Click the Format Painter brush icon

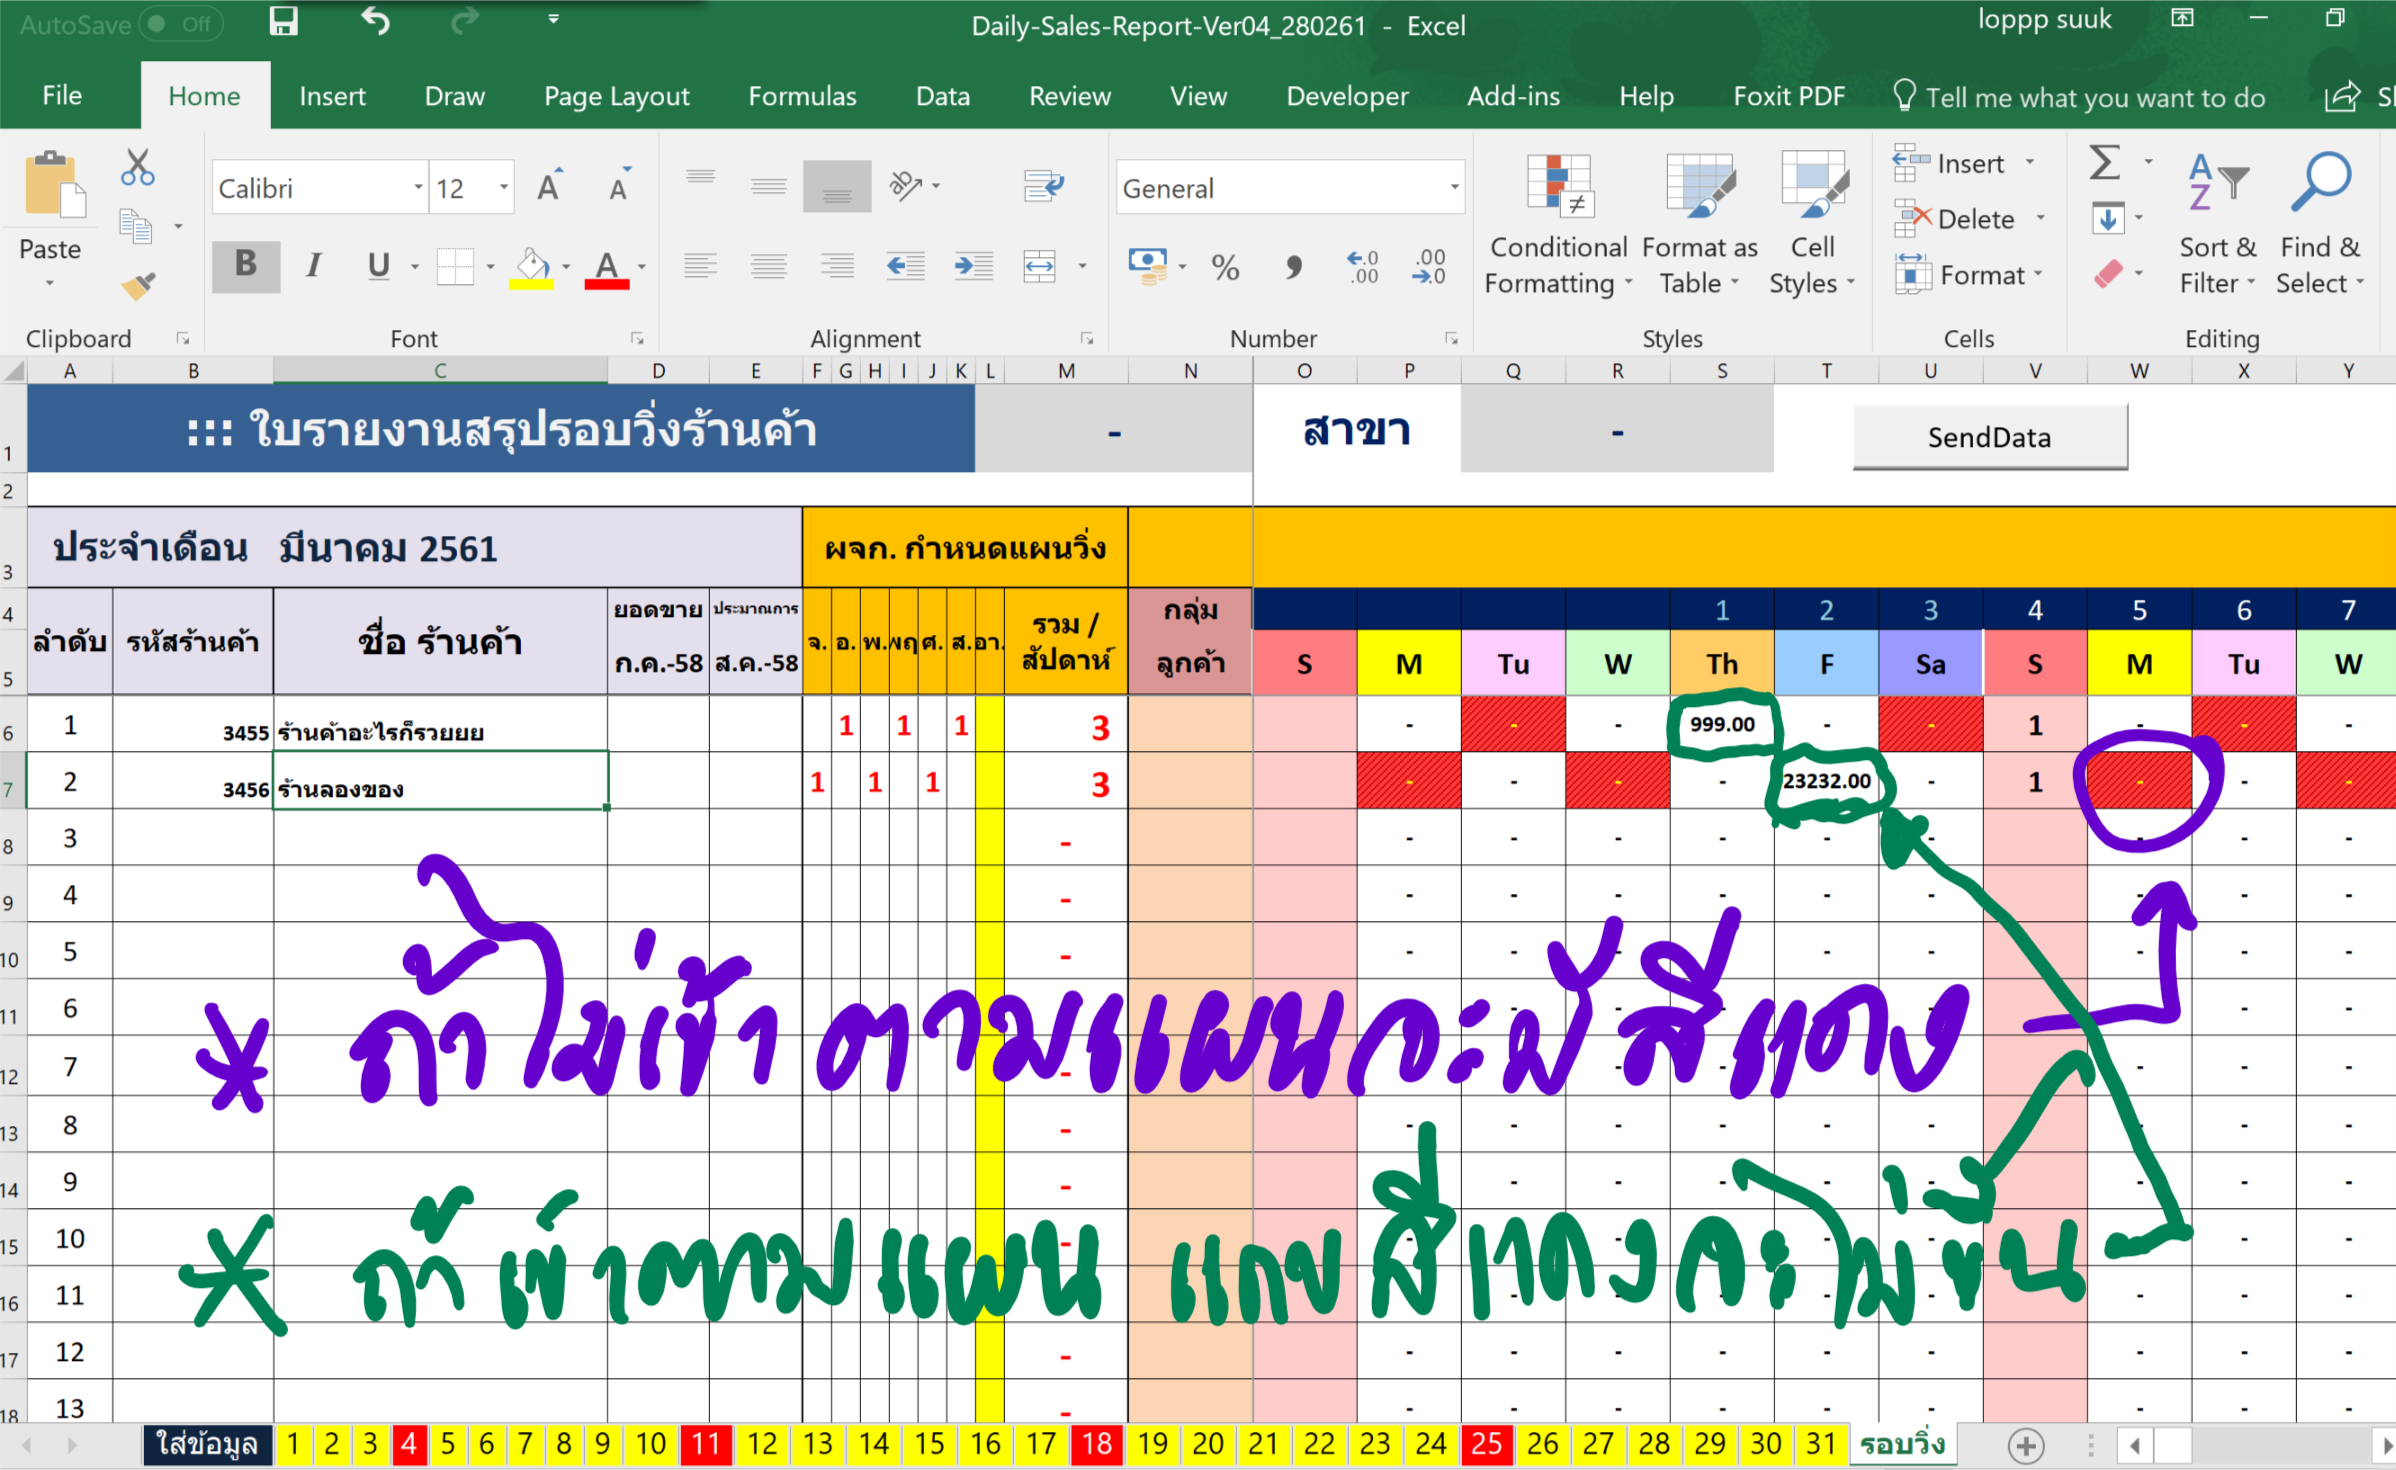point(138,287)
